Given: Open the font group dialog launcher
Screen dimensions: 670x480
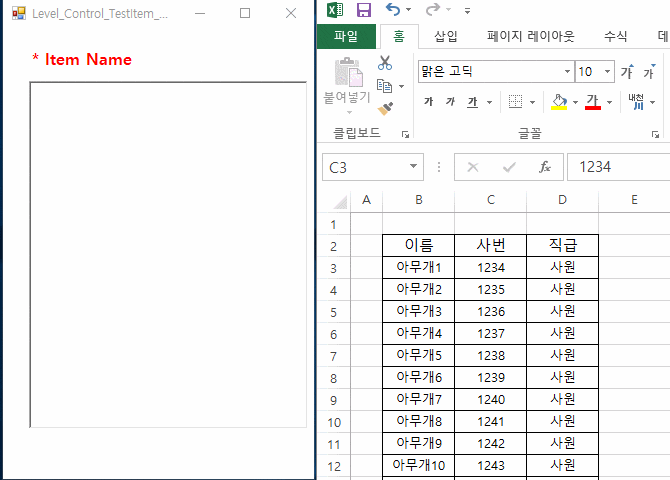Looking at the screenshot, I should pos(655,135).
